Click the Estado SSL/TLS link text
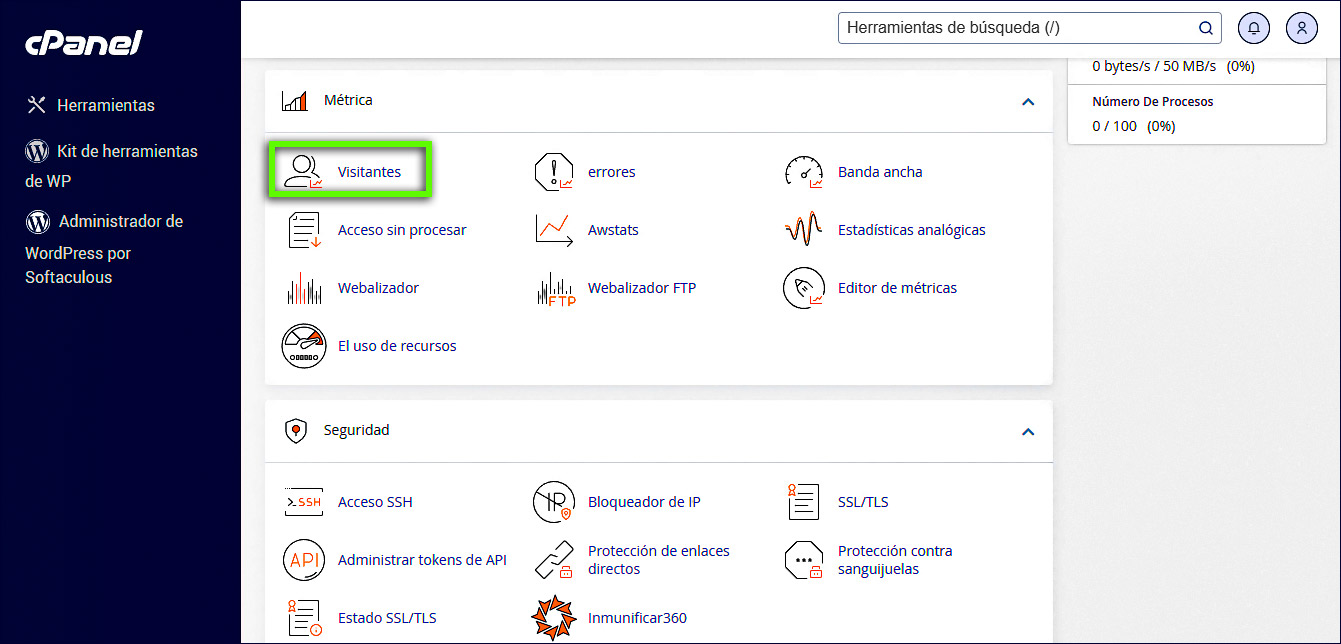This screenshot has height=644, width=1341. [x=388, y=618]
